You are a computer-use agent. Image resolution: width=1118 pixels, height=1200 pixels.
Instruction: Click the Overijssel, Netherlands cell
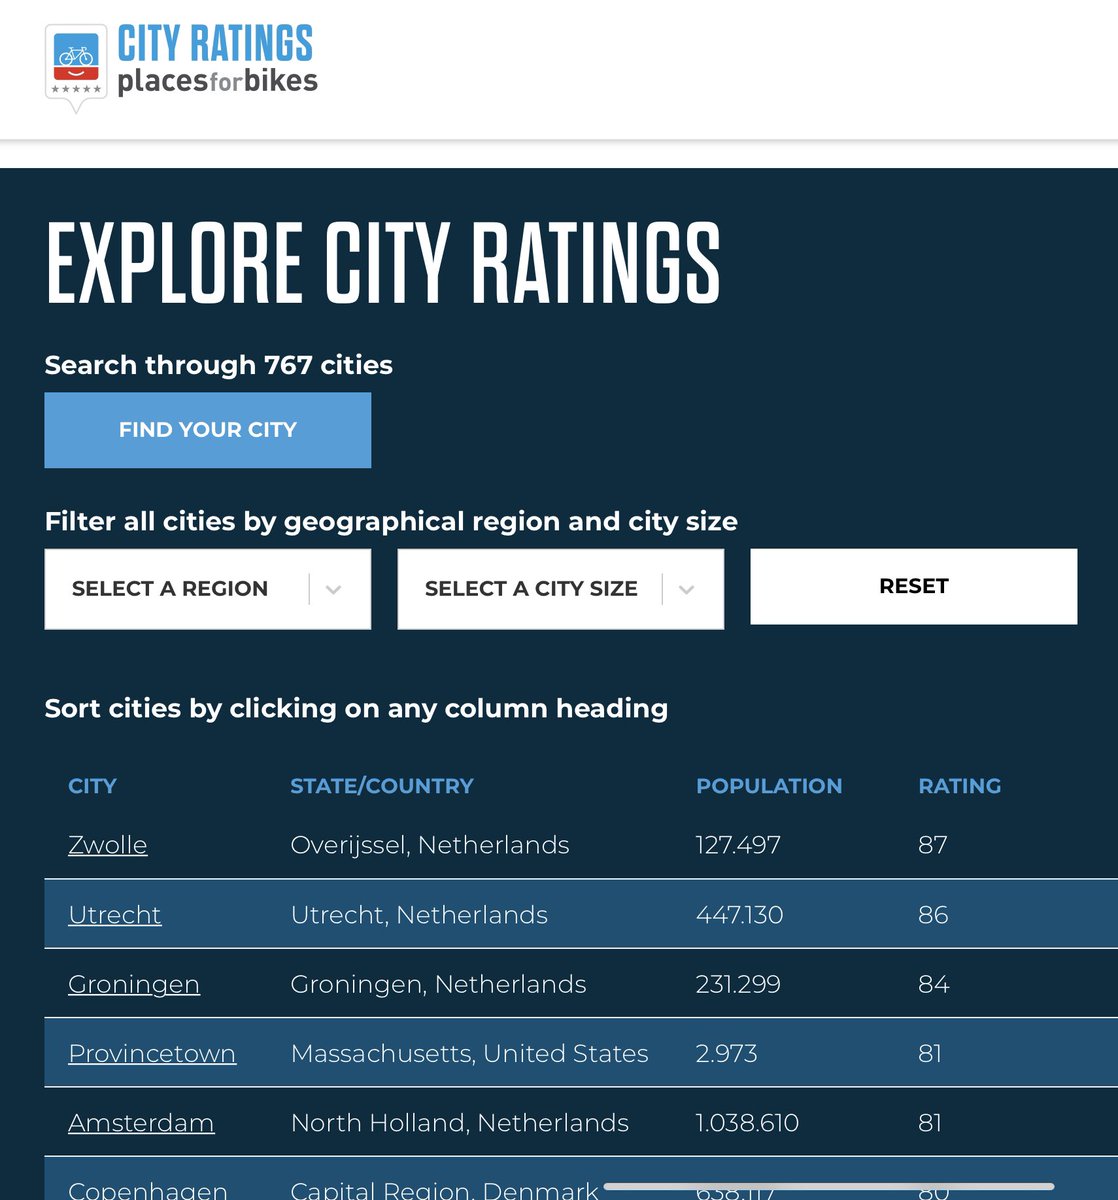pyautogui.click(x=430, y=845)
